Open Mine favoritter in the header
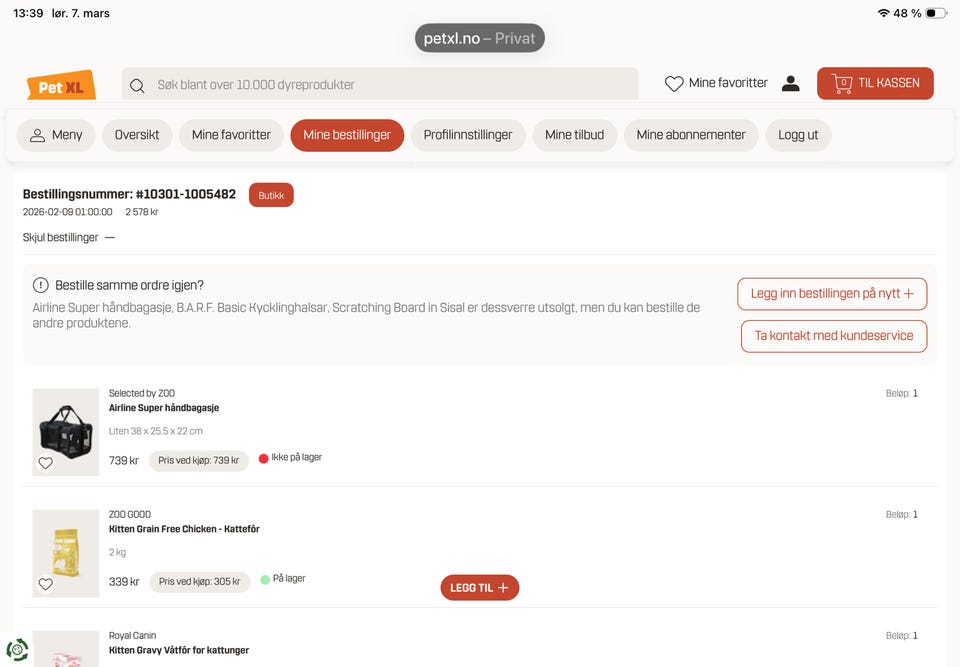 (x=716, y=83)
